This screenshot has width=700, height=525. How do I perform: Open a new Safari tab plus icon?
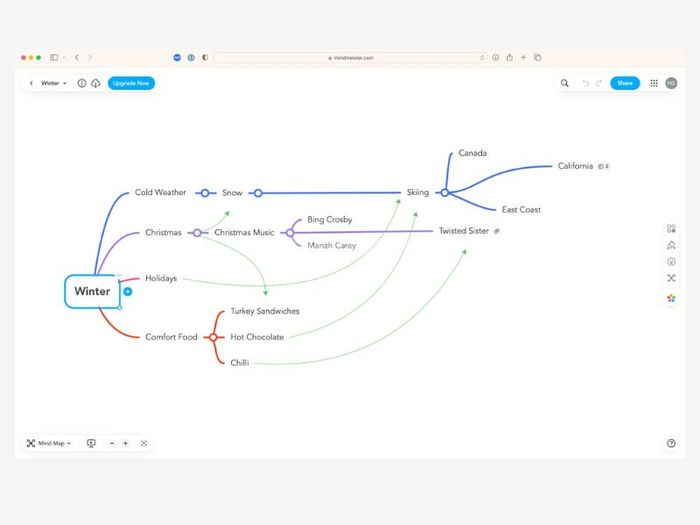(x=523, y=57)
